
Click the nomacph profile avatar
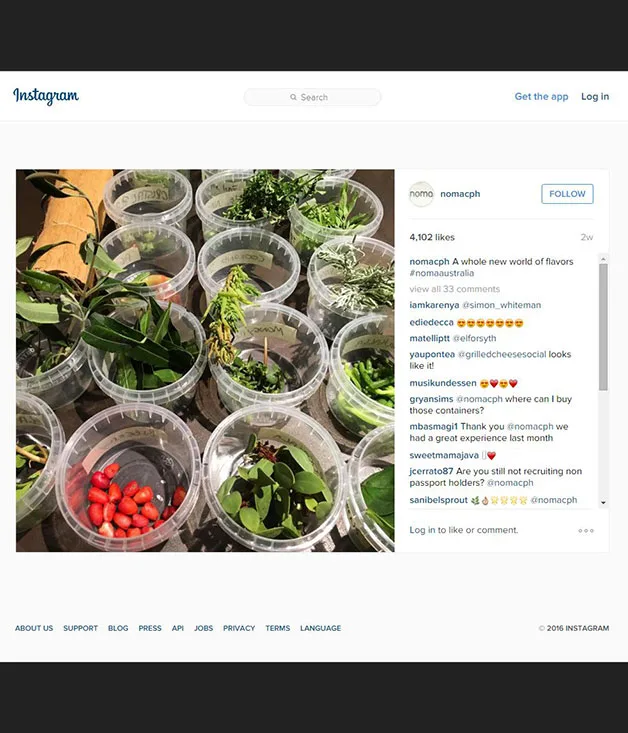pyautogui.click(x=421, y=194)
